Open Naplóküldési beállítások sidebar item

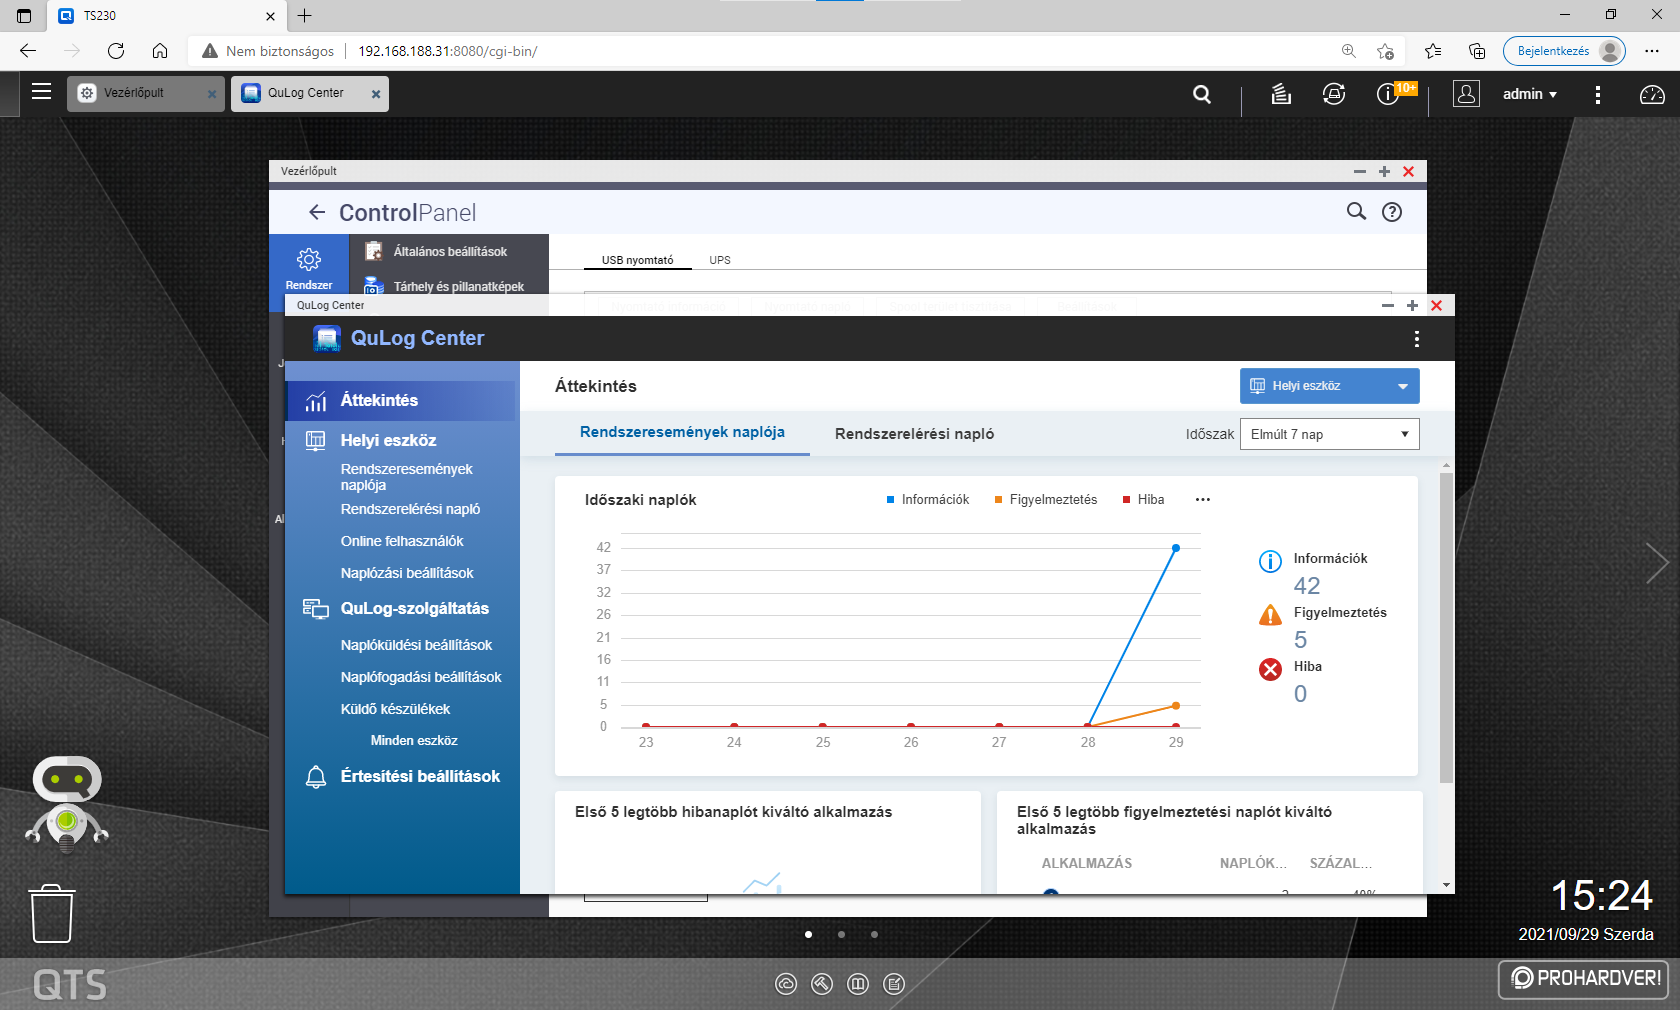point(416,645)
